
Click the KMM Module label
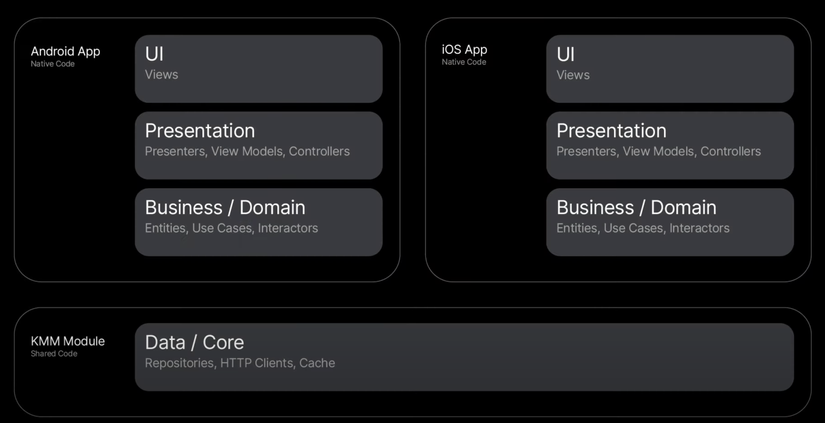(x=67, y=341)
